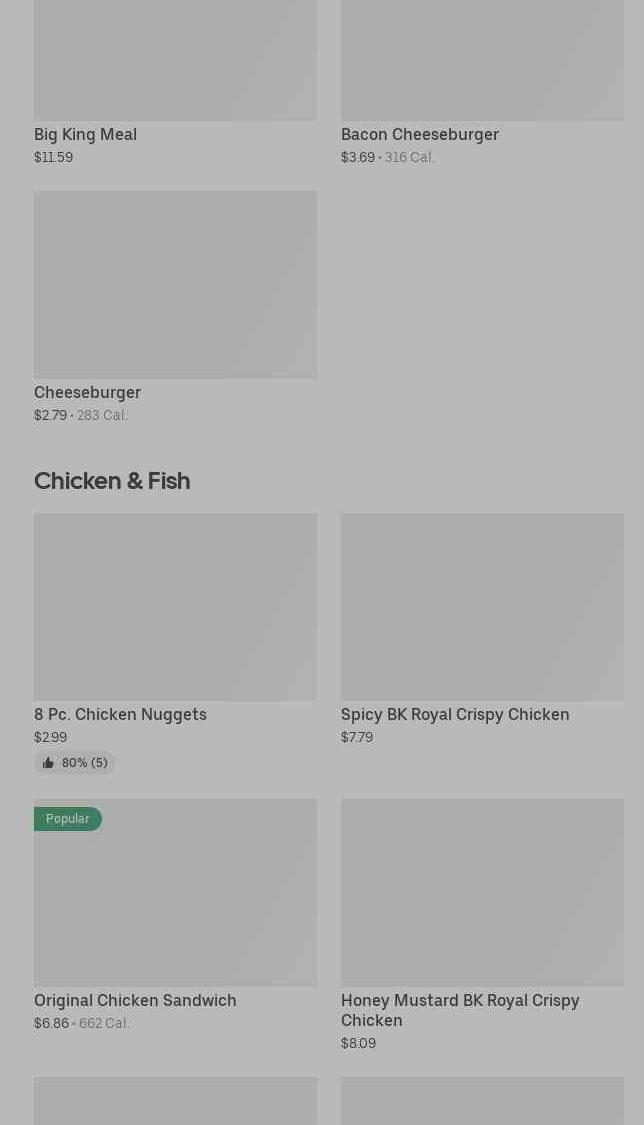Screen dimensions: 644x1125
Task: Click the thumbs-up rating icon
Action: pyautogui.click(x=48, y=763)
